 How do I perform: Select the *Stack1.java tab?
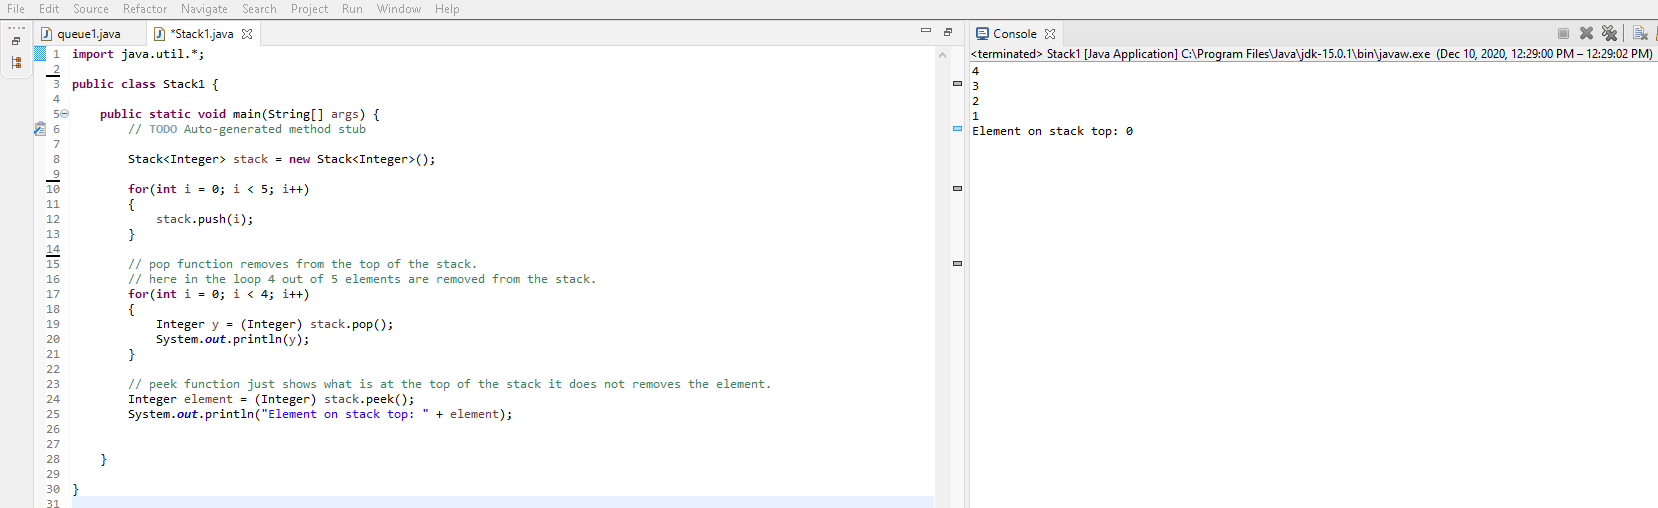[x=204, y=34]
